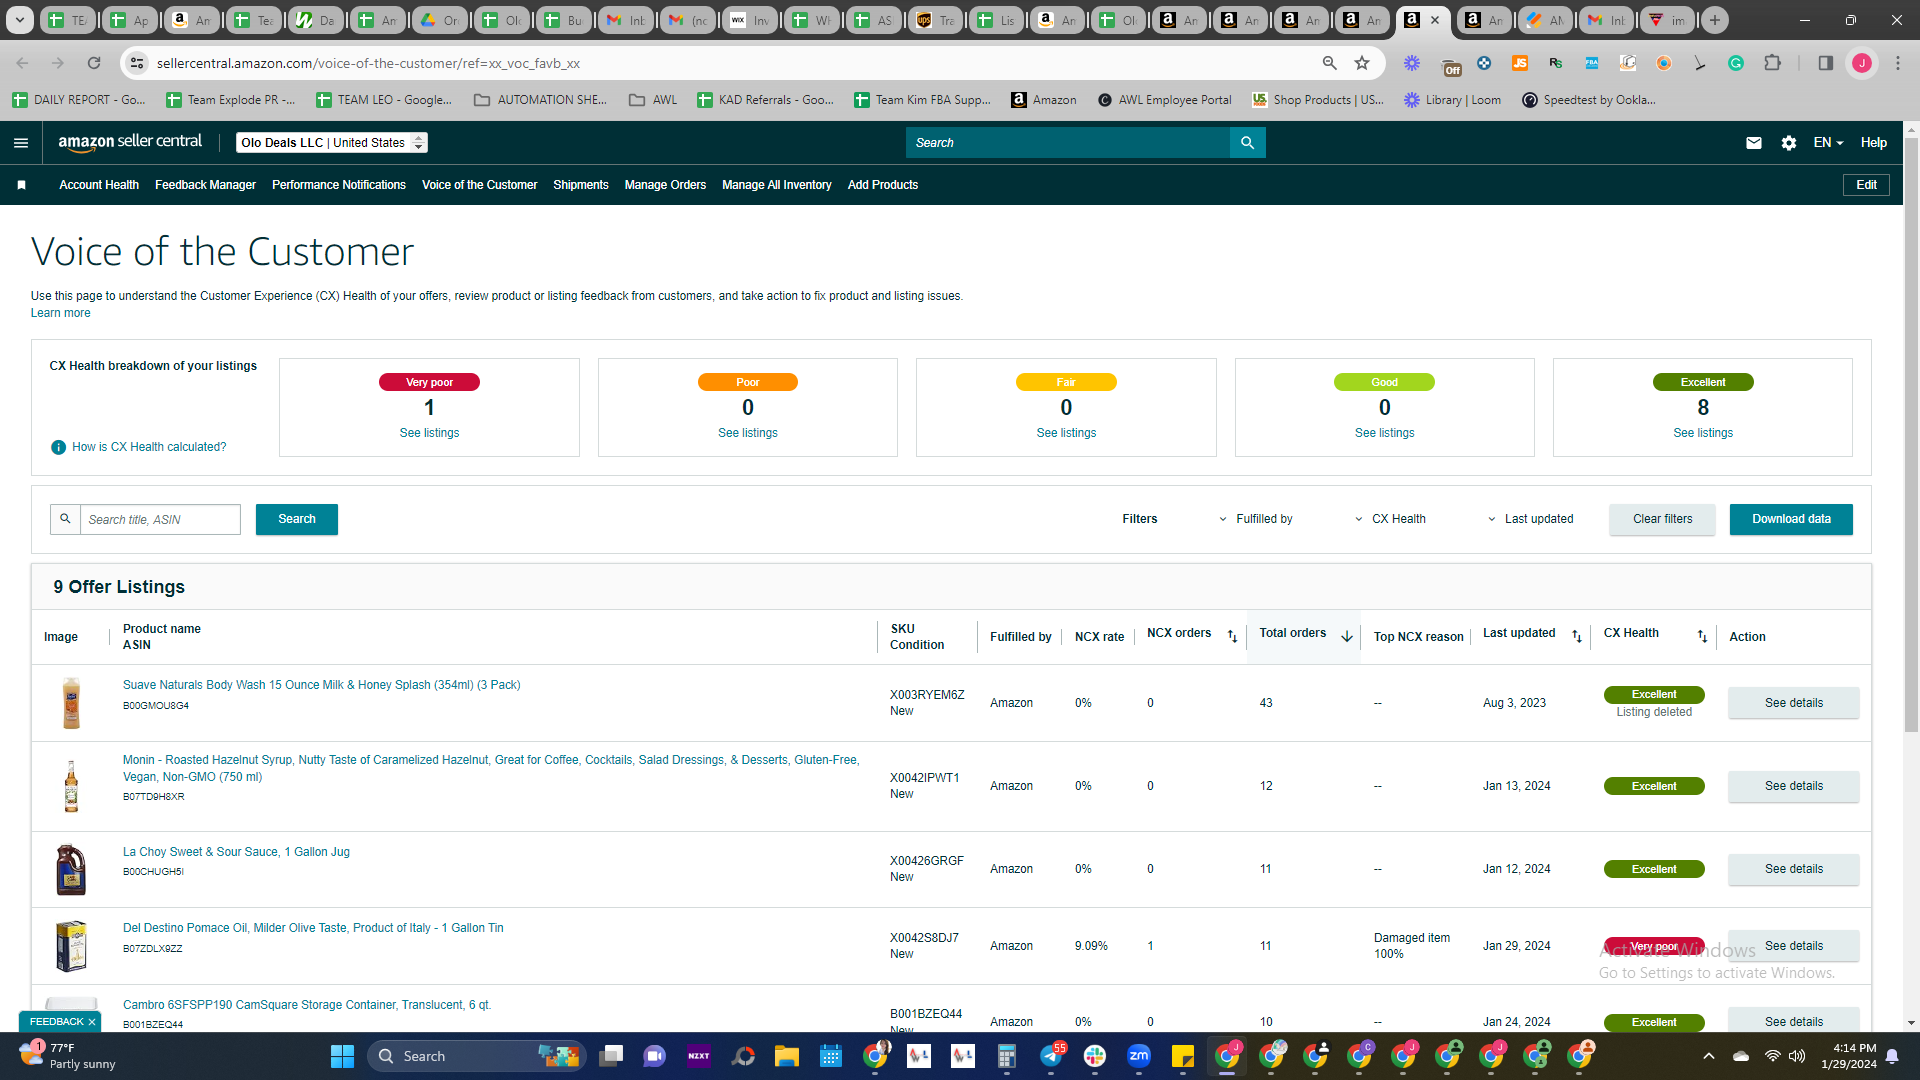The width and height of the screenshot is (1920, 1080).
Task: Open Account Health menu item
Action: pos(99,185)
